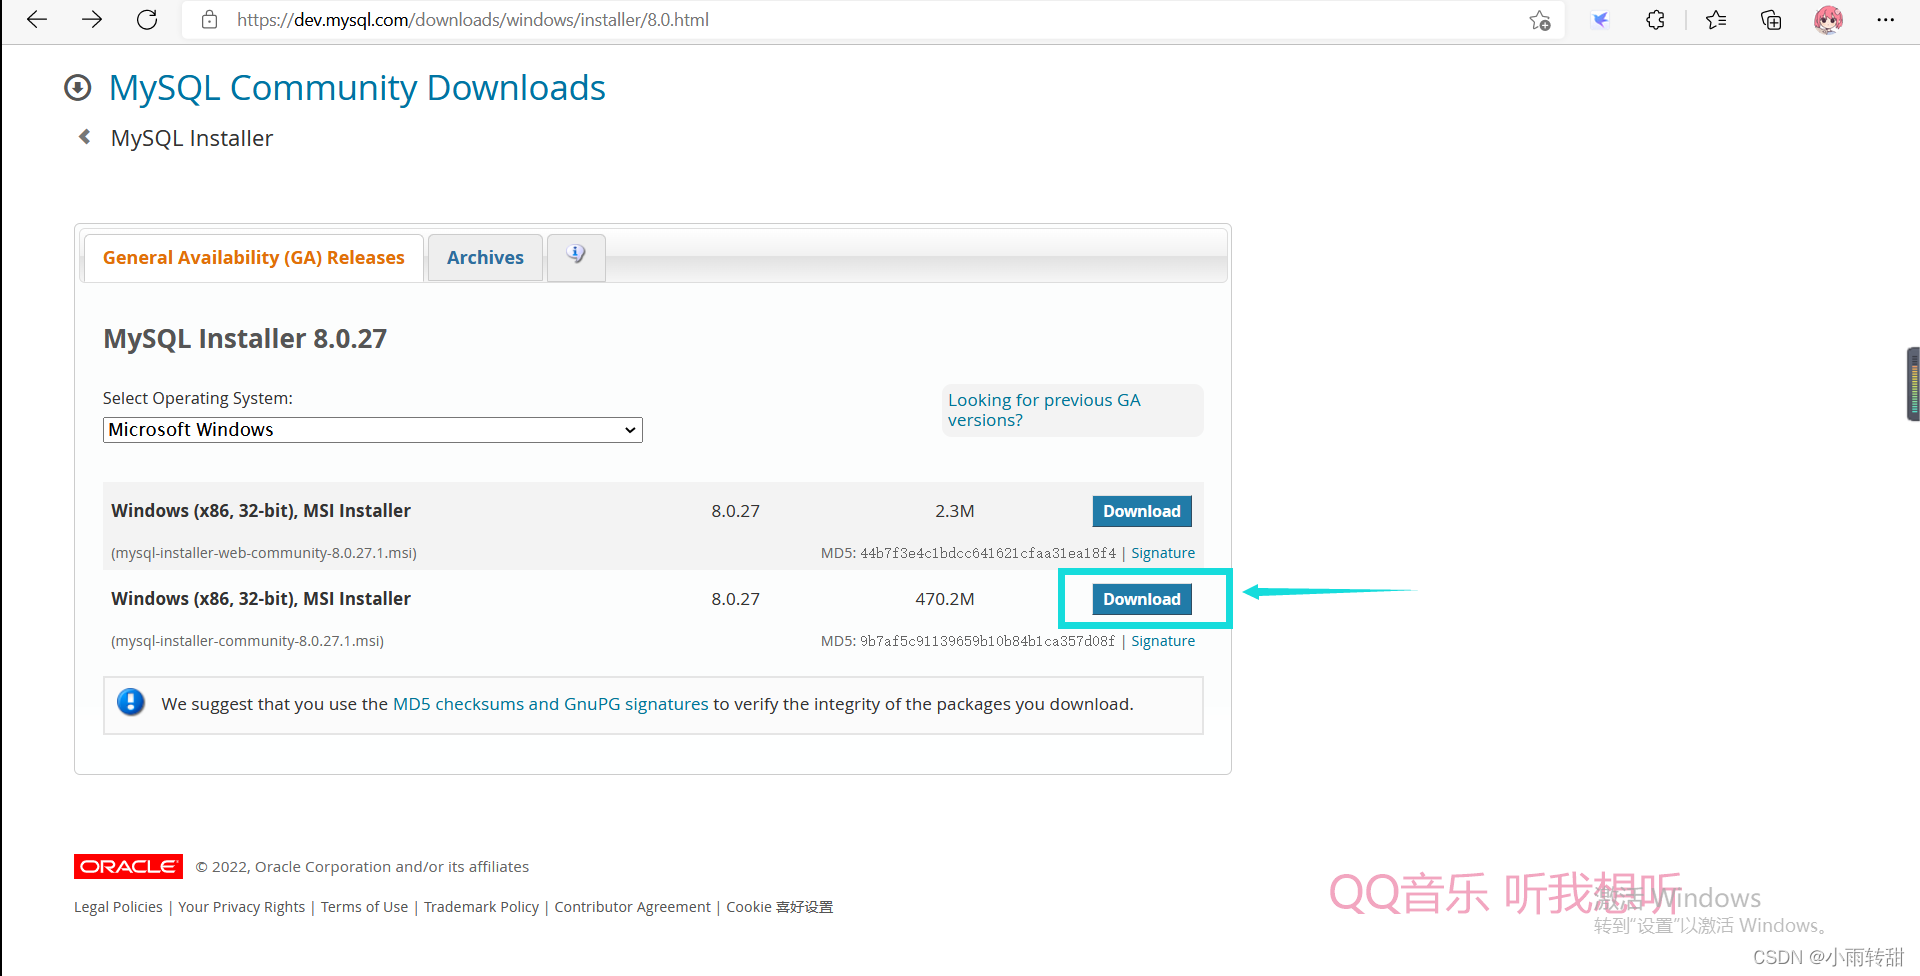Go forward with the browser forward arrow
The width and height of the screenshot is (1920, 976).
[x=92, y=20]
